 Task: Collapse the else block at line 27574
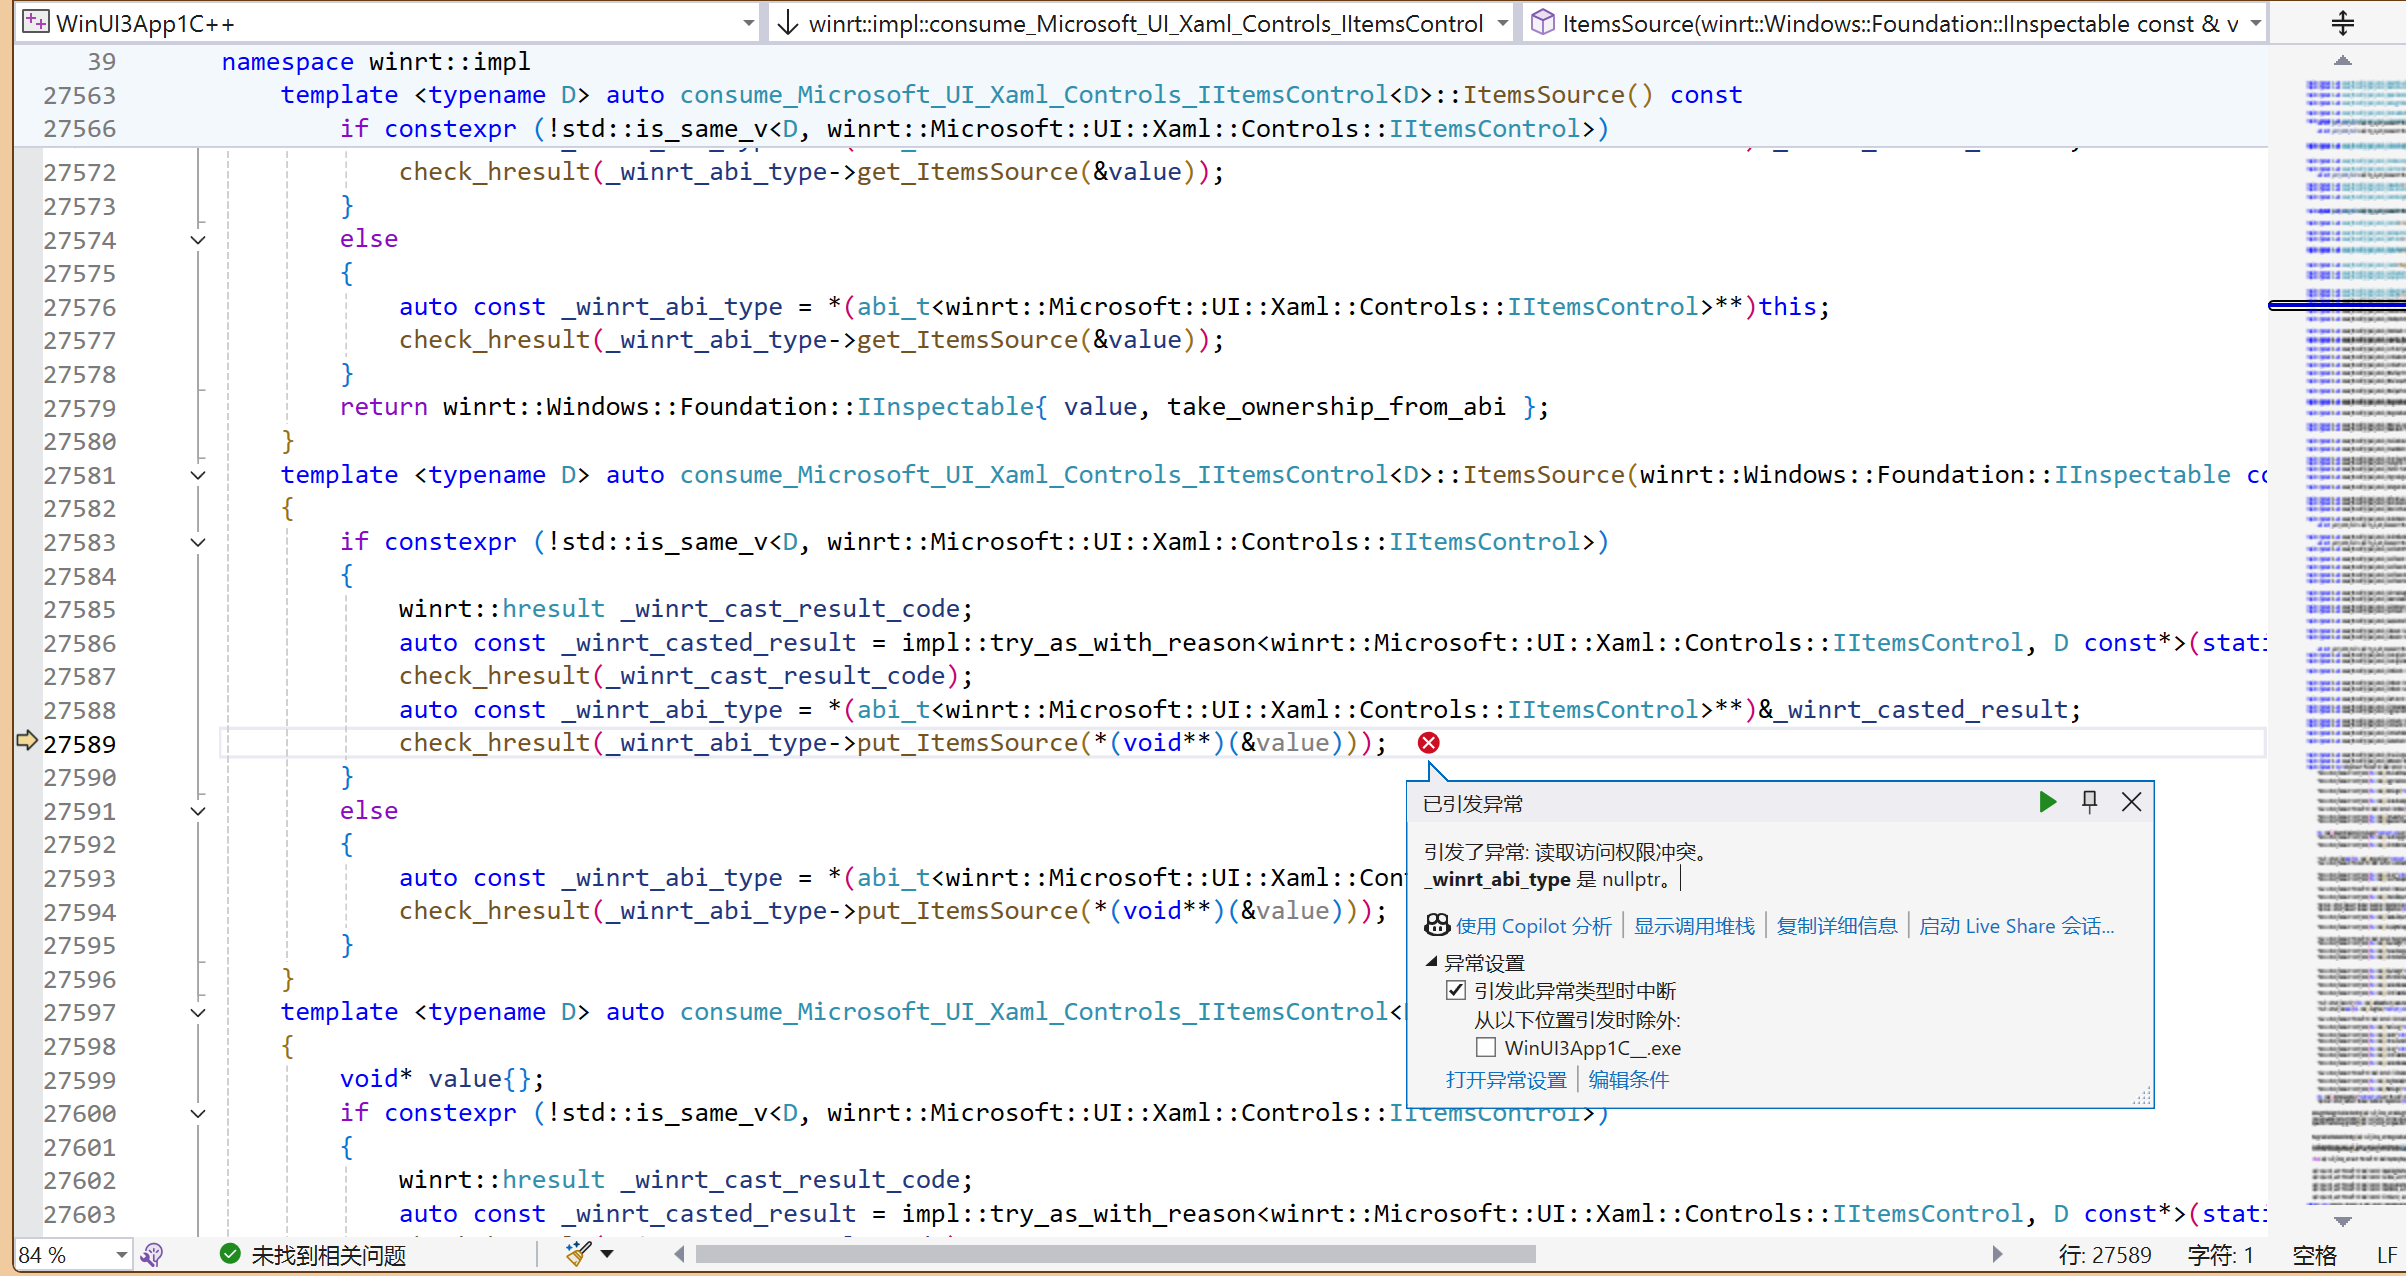click(198, 240)
